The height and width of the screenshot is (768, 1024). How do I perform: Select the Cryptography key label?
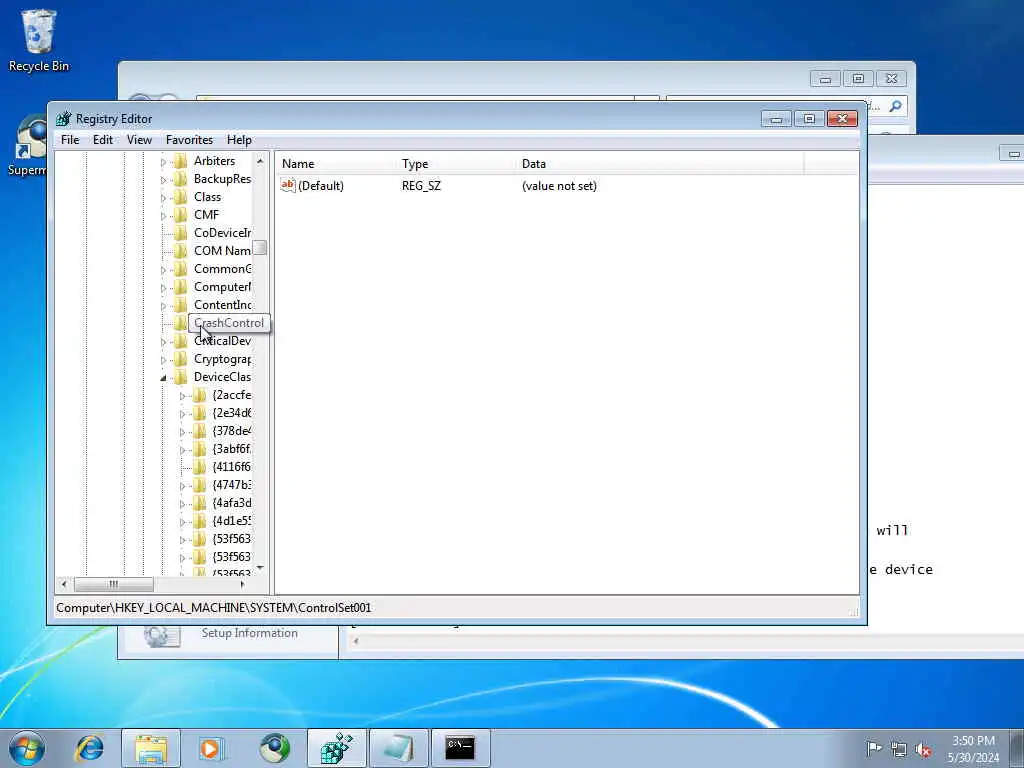click(x=222, y=359)
